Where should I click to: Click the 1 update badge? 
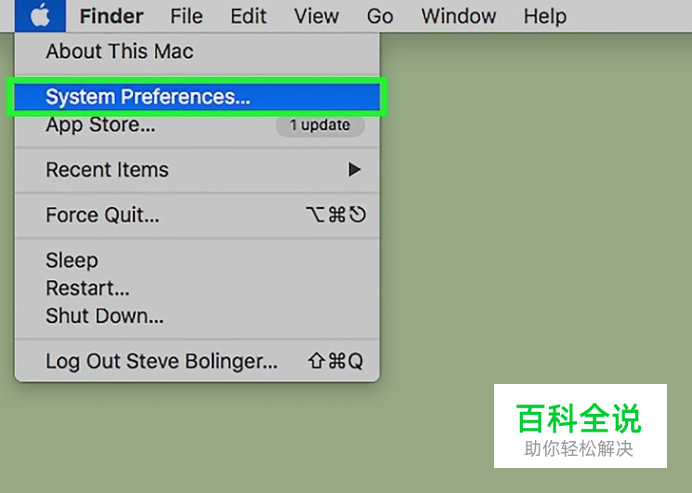320,125
